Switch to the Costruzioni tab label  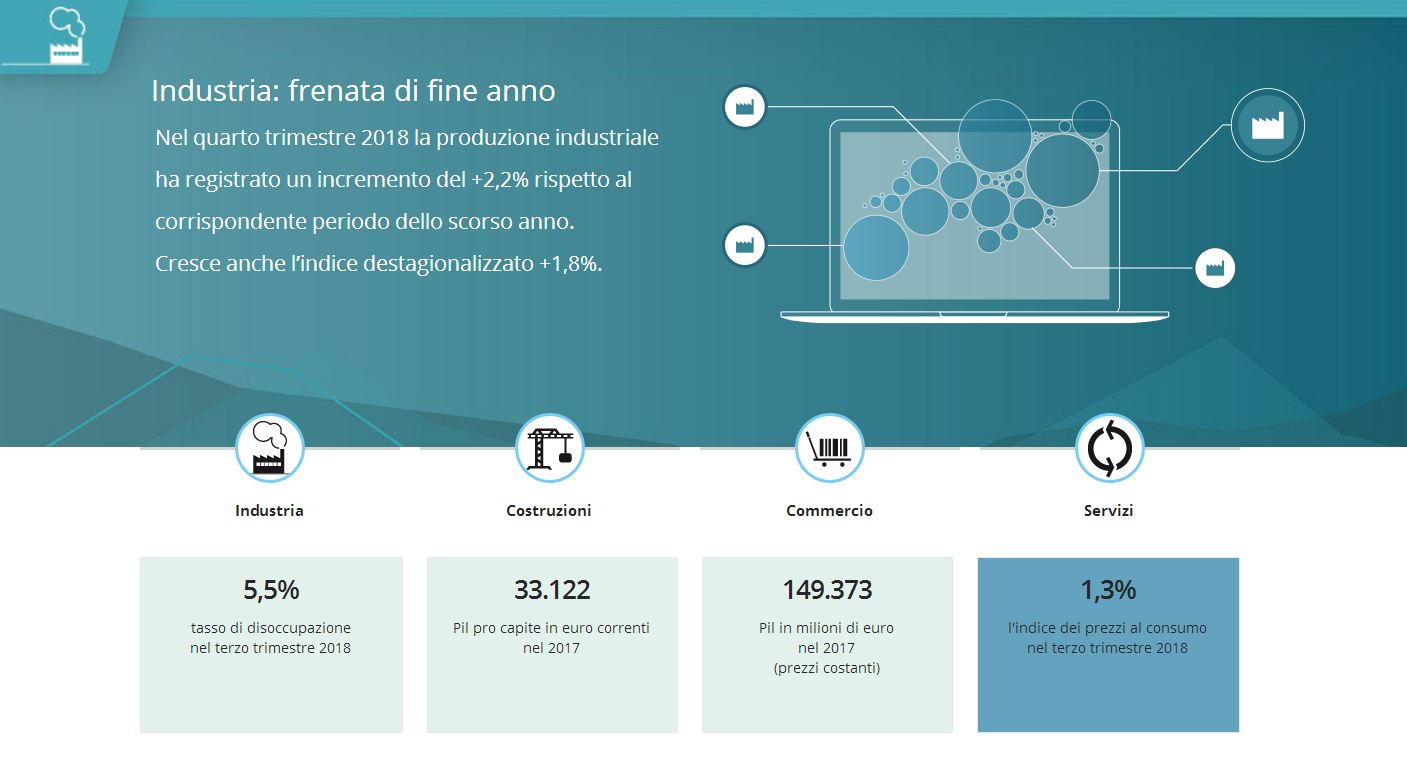click(x=549, y=510)
